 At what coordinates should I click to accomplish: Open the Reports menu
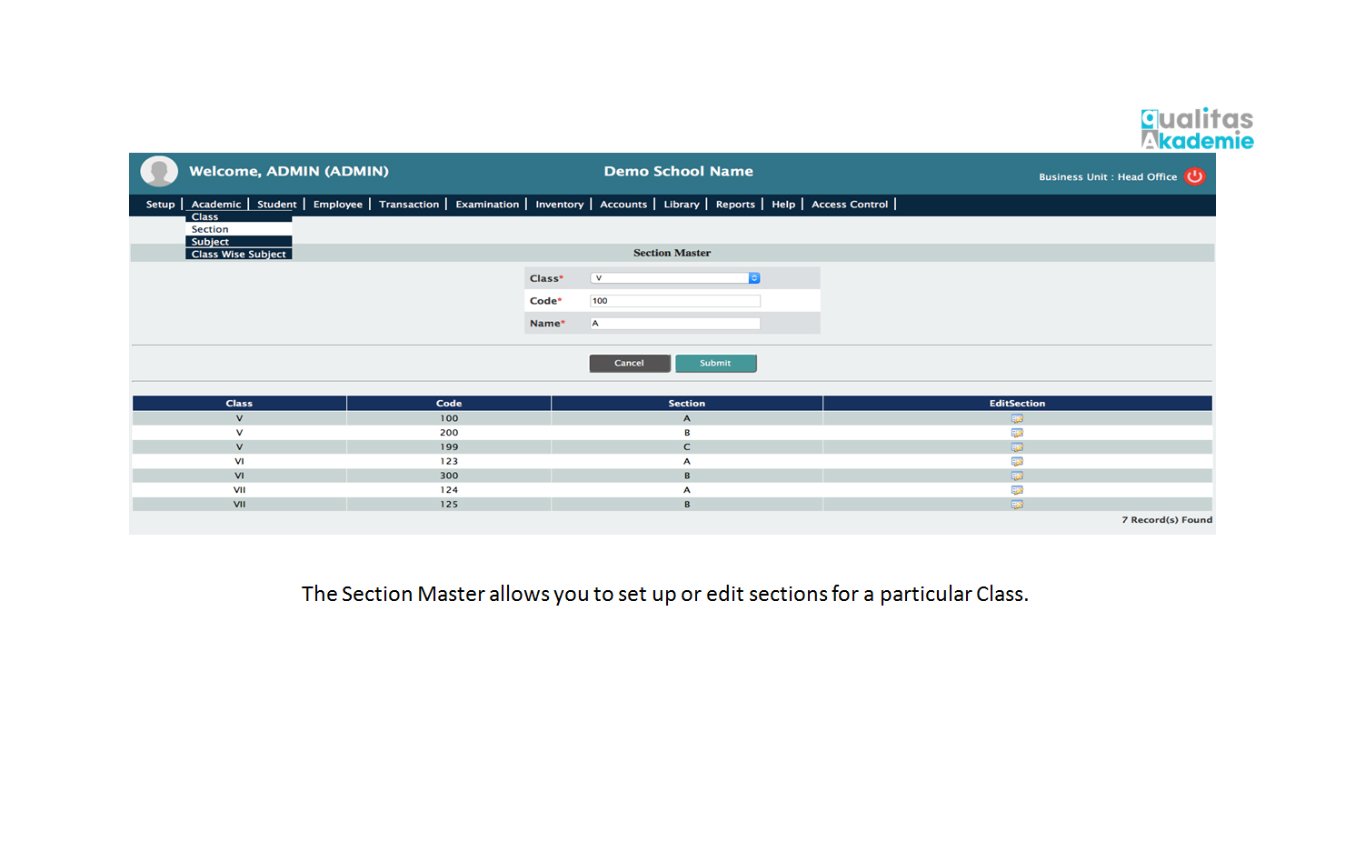pyautogui.click(x=735, y=205)
